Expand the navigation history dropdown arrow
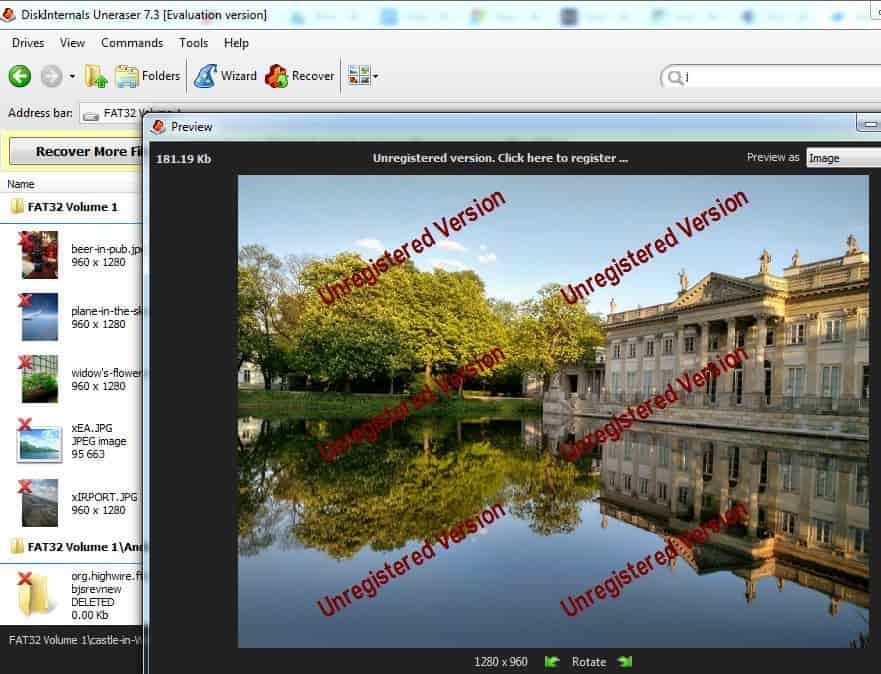The width and height of the screenshot is (881, 674). pos(72,76)
